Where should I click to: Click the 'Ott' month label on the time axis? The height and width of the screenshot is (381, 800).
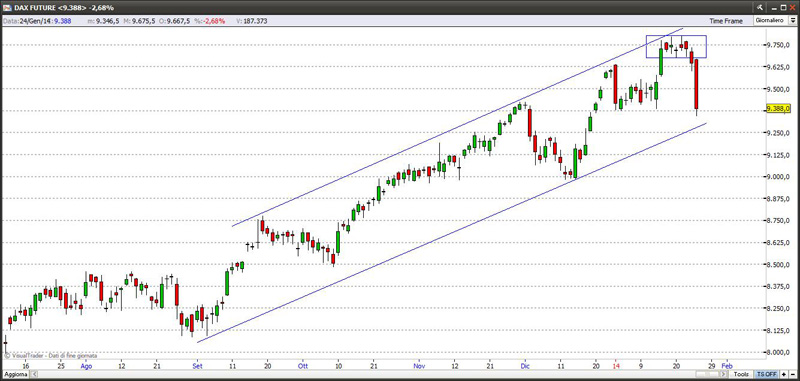(303, 366)
